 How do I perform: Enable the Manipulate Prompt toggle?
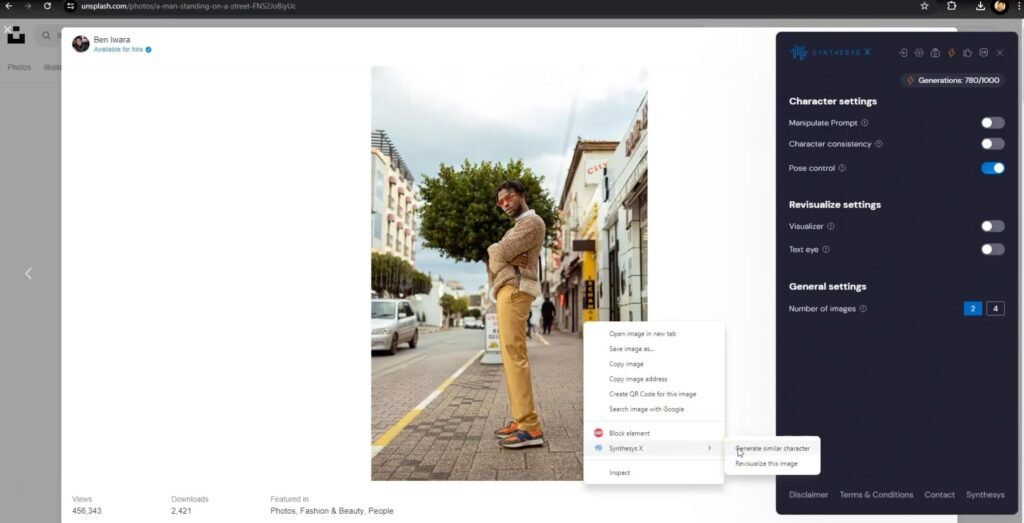coord(992,123)
